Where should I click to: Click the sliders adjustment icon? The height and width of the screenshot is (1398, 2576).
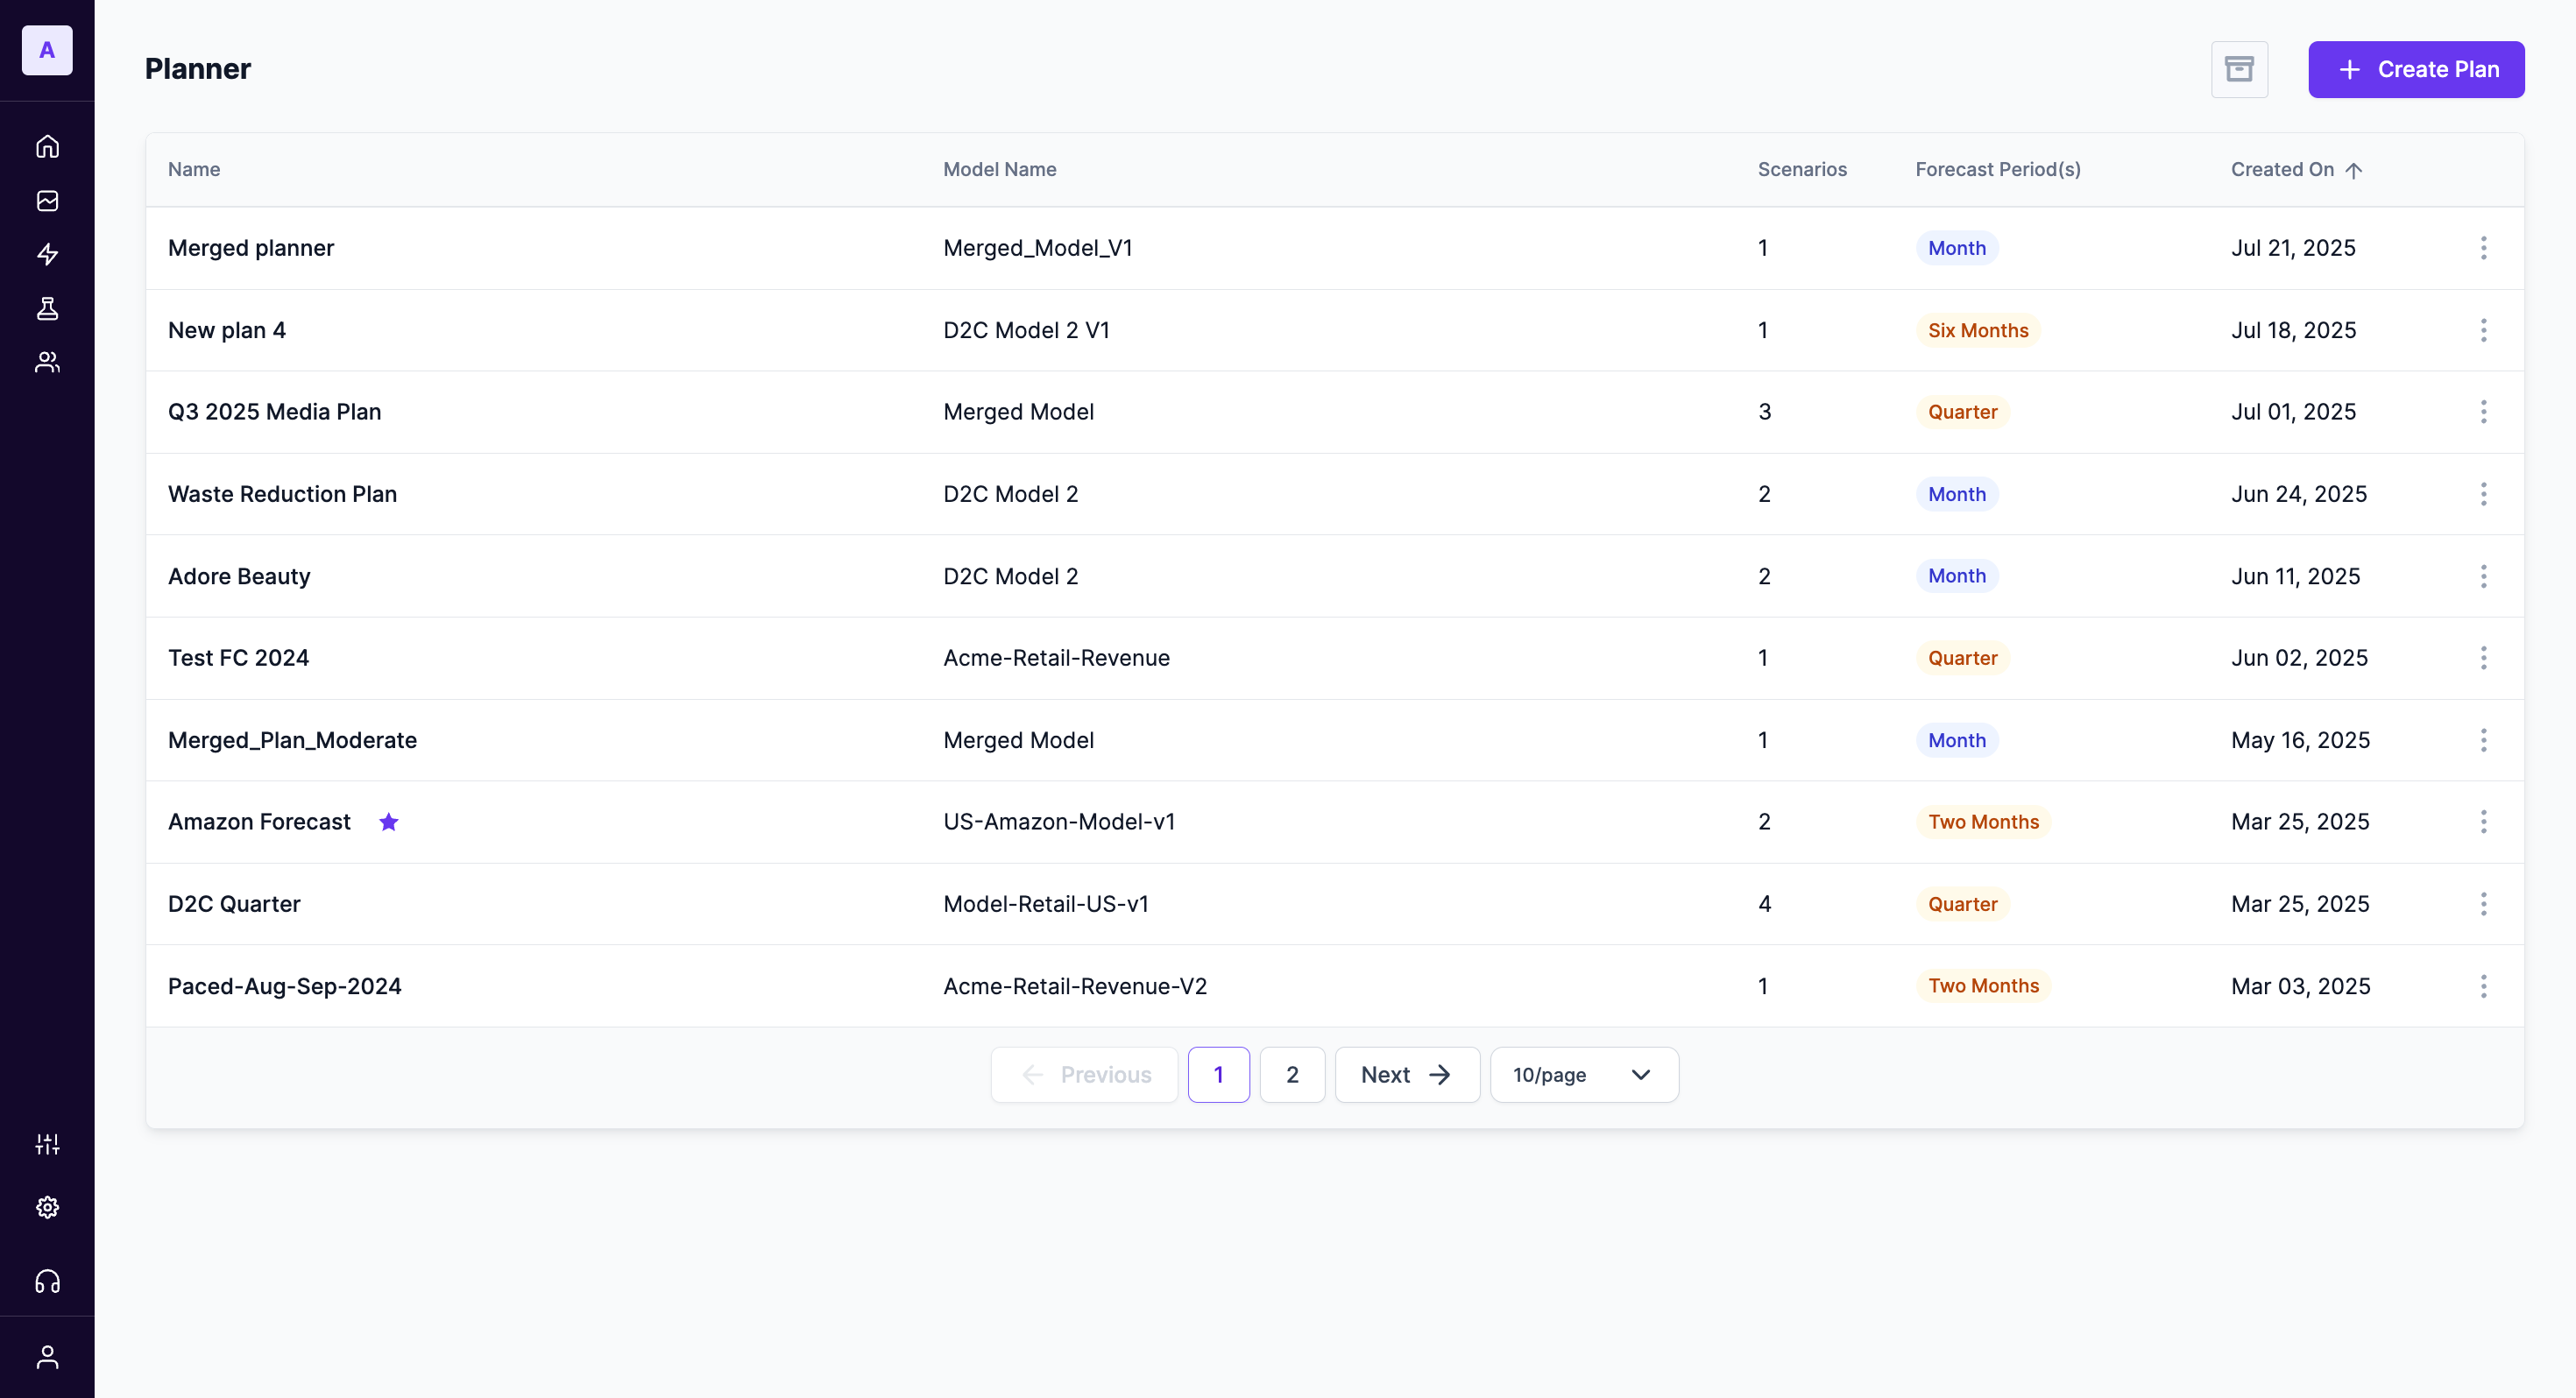coord(47,1144)
